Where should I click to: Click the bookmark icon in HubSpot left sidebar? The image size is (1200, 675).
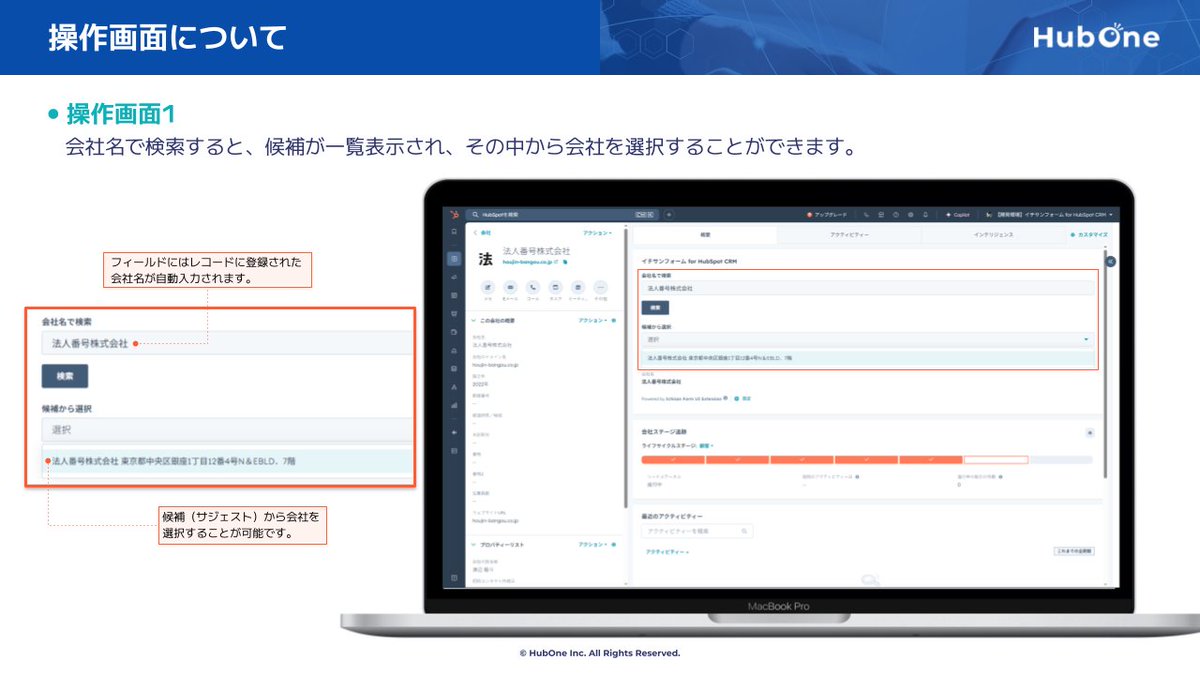[x=454, y=232]
